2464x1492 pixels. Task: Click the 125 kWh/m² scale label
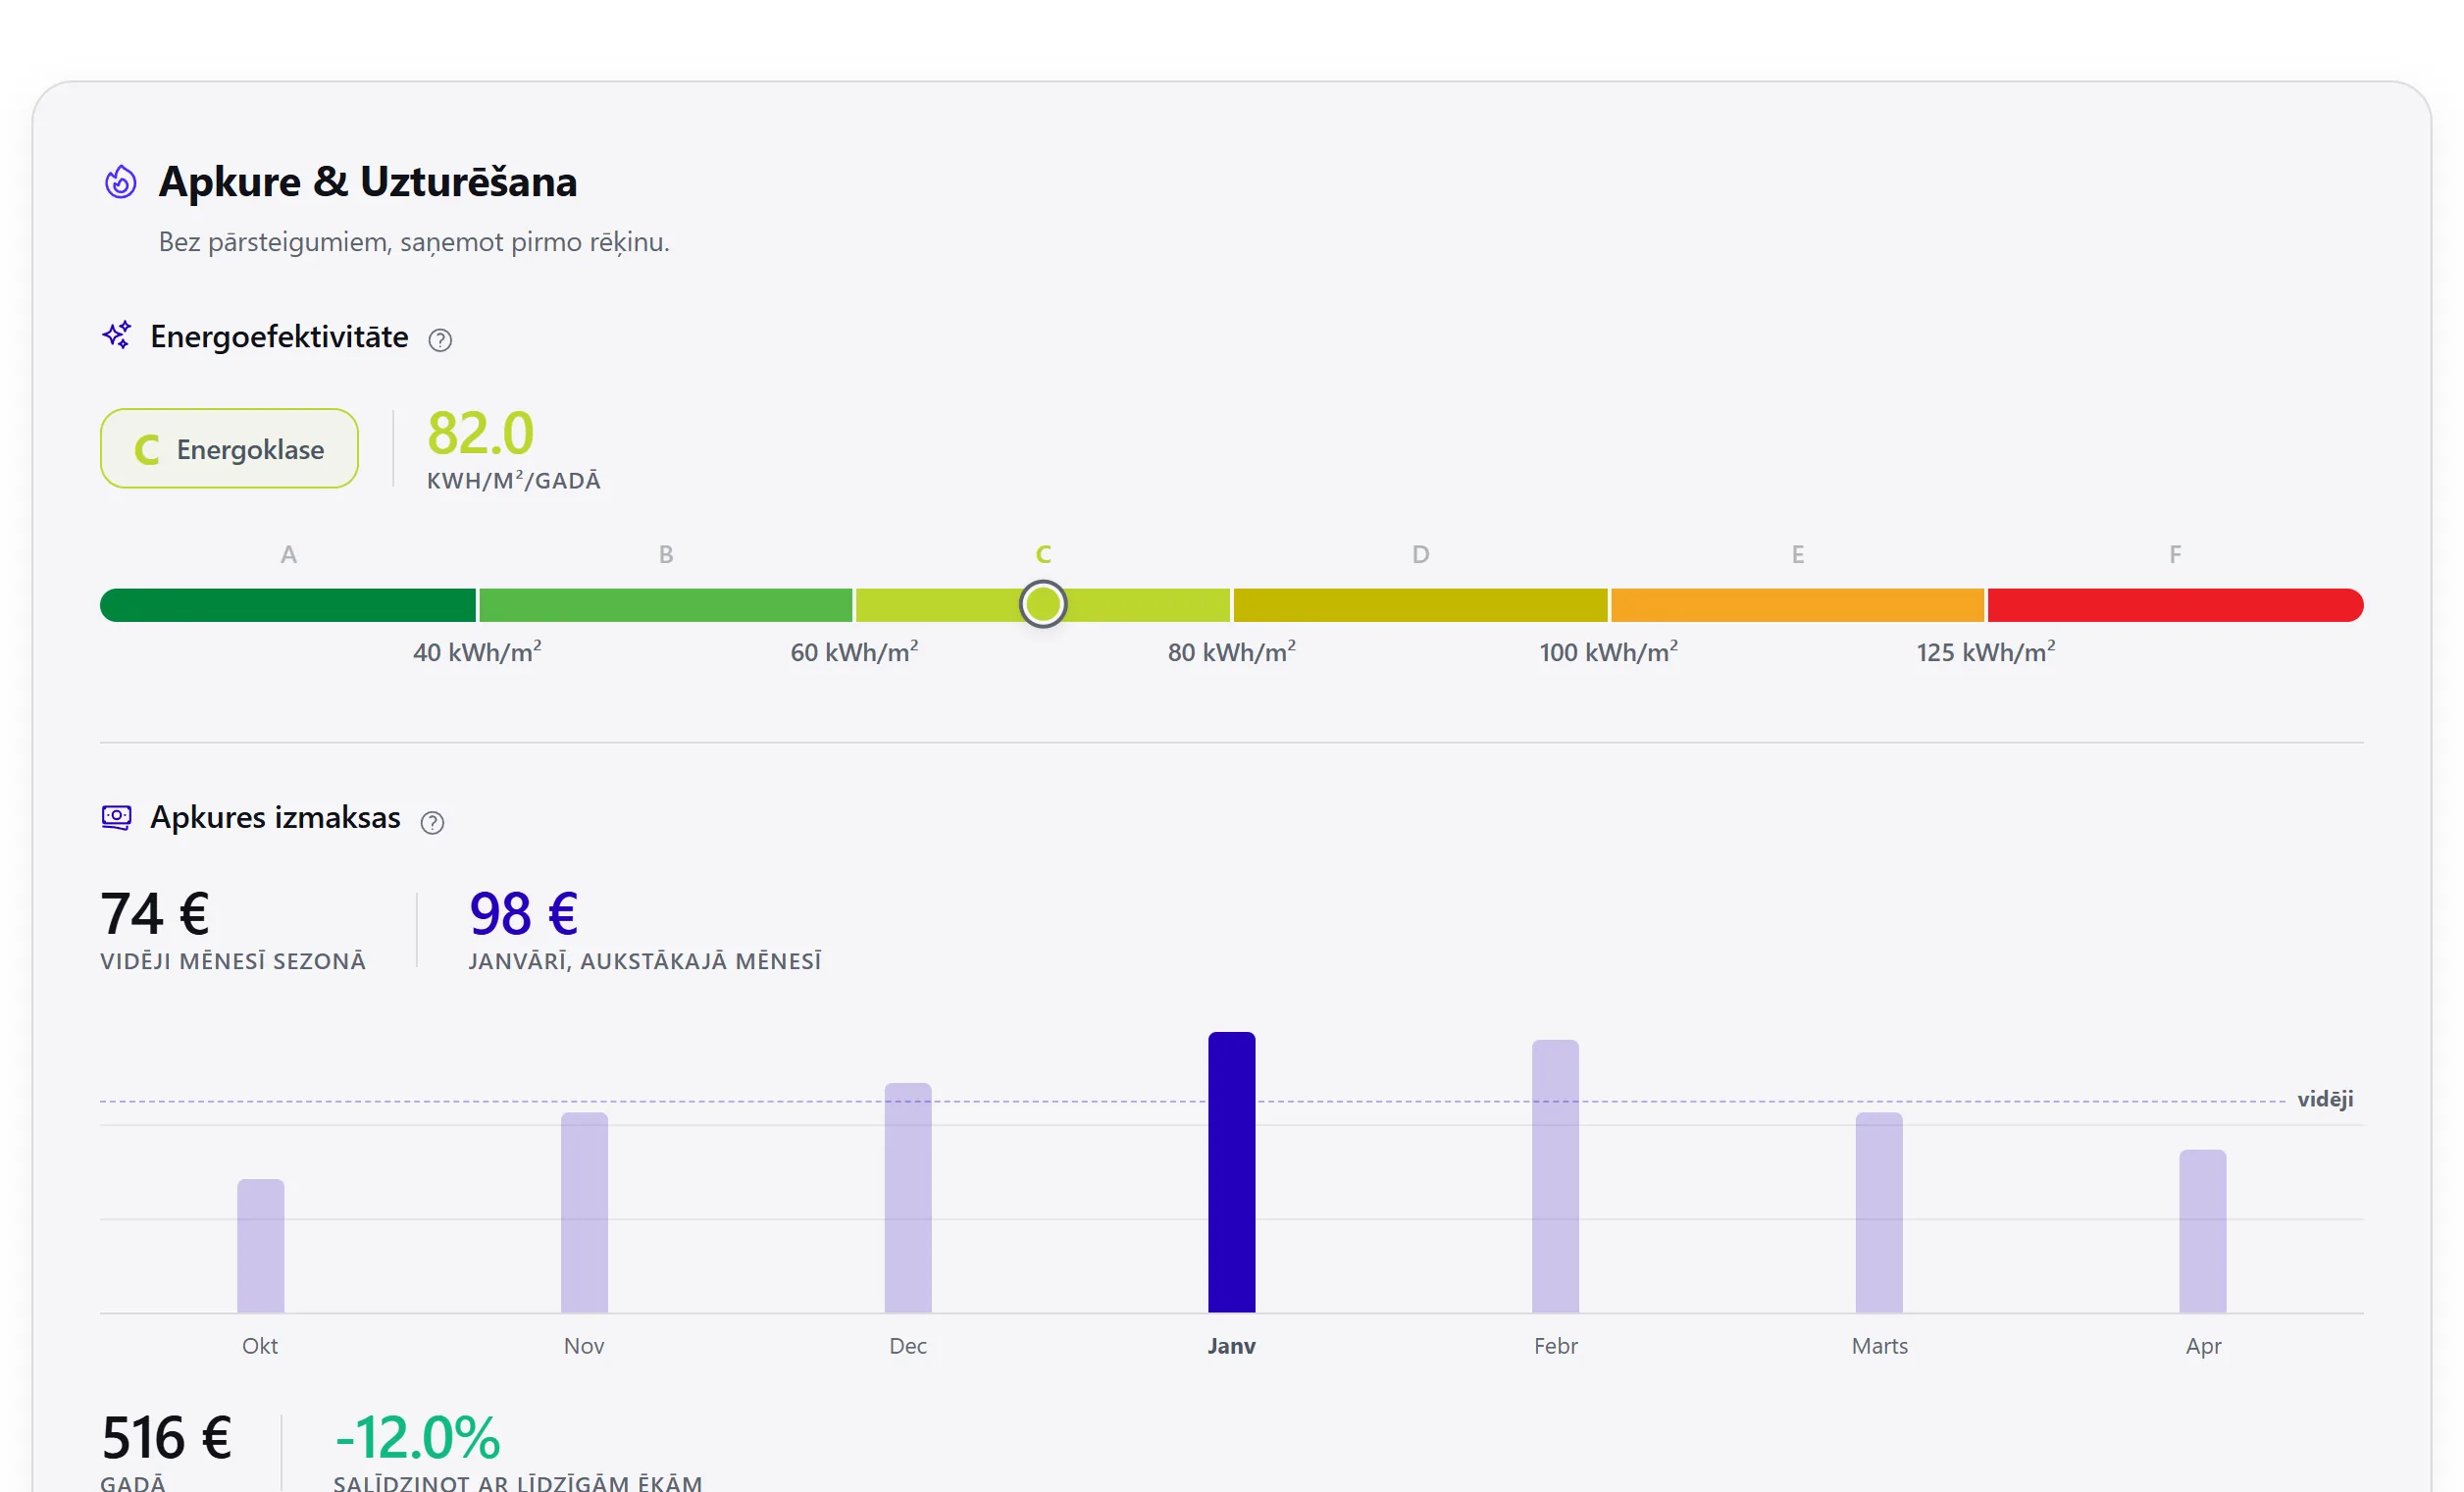tap(1986, 652)
